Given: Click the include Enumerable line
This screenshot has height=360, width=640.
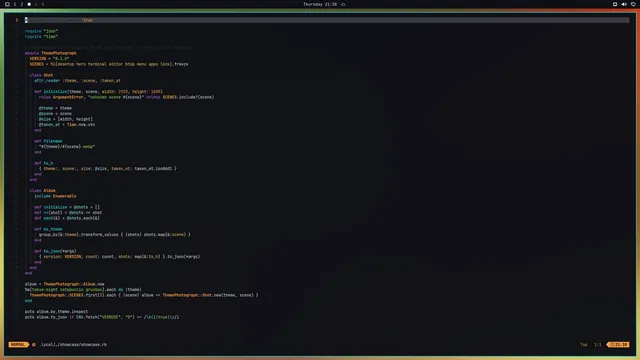Looking at the screenshot, I should (55, 196).
